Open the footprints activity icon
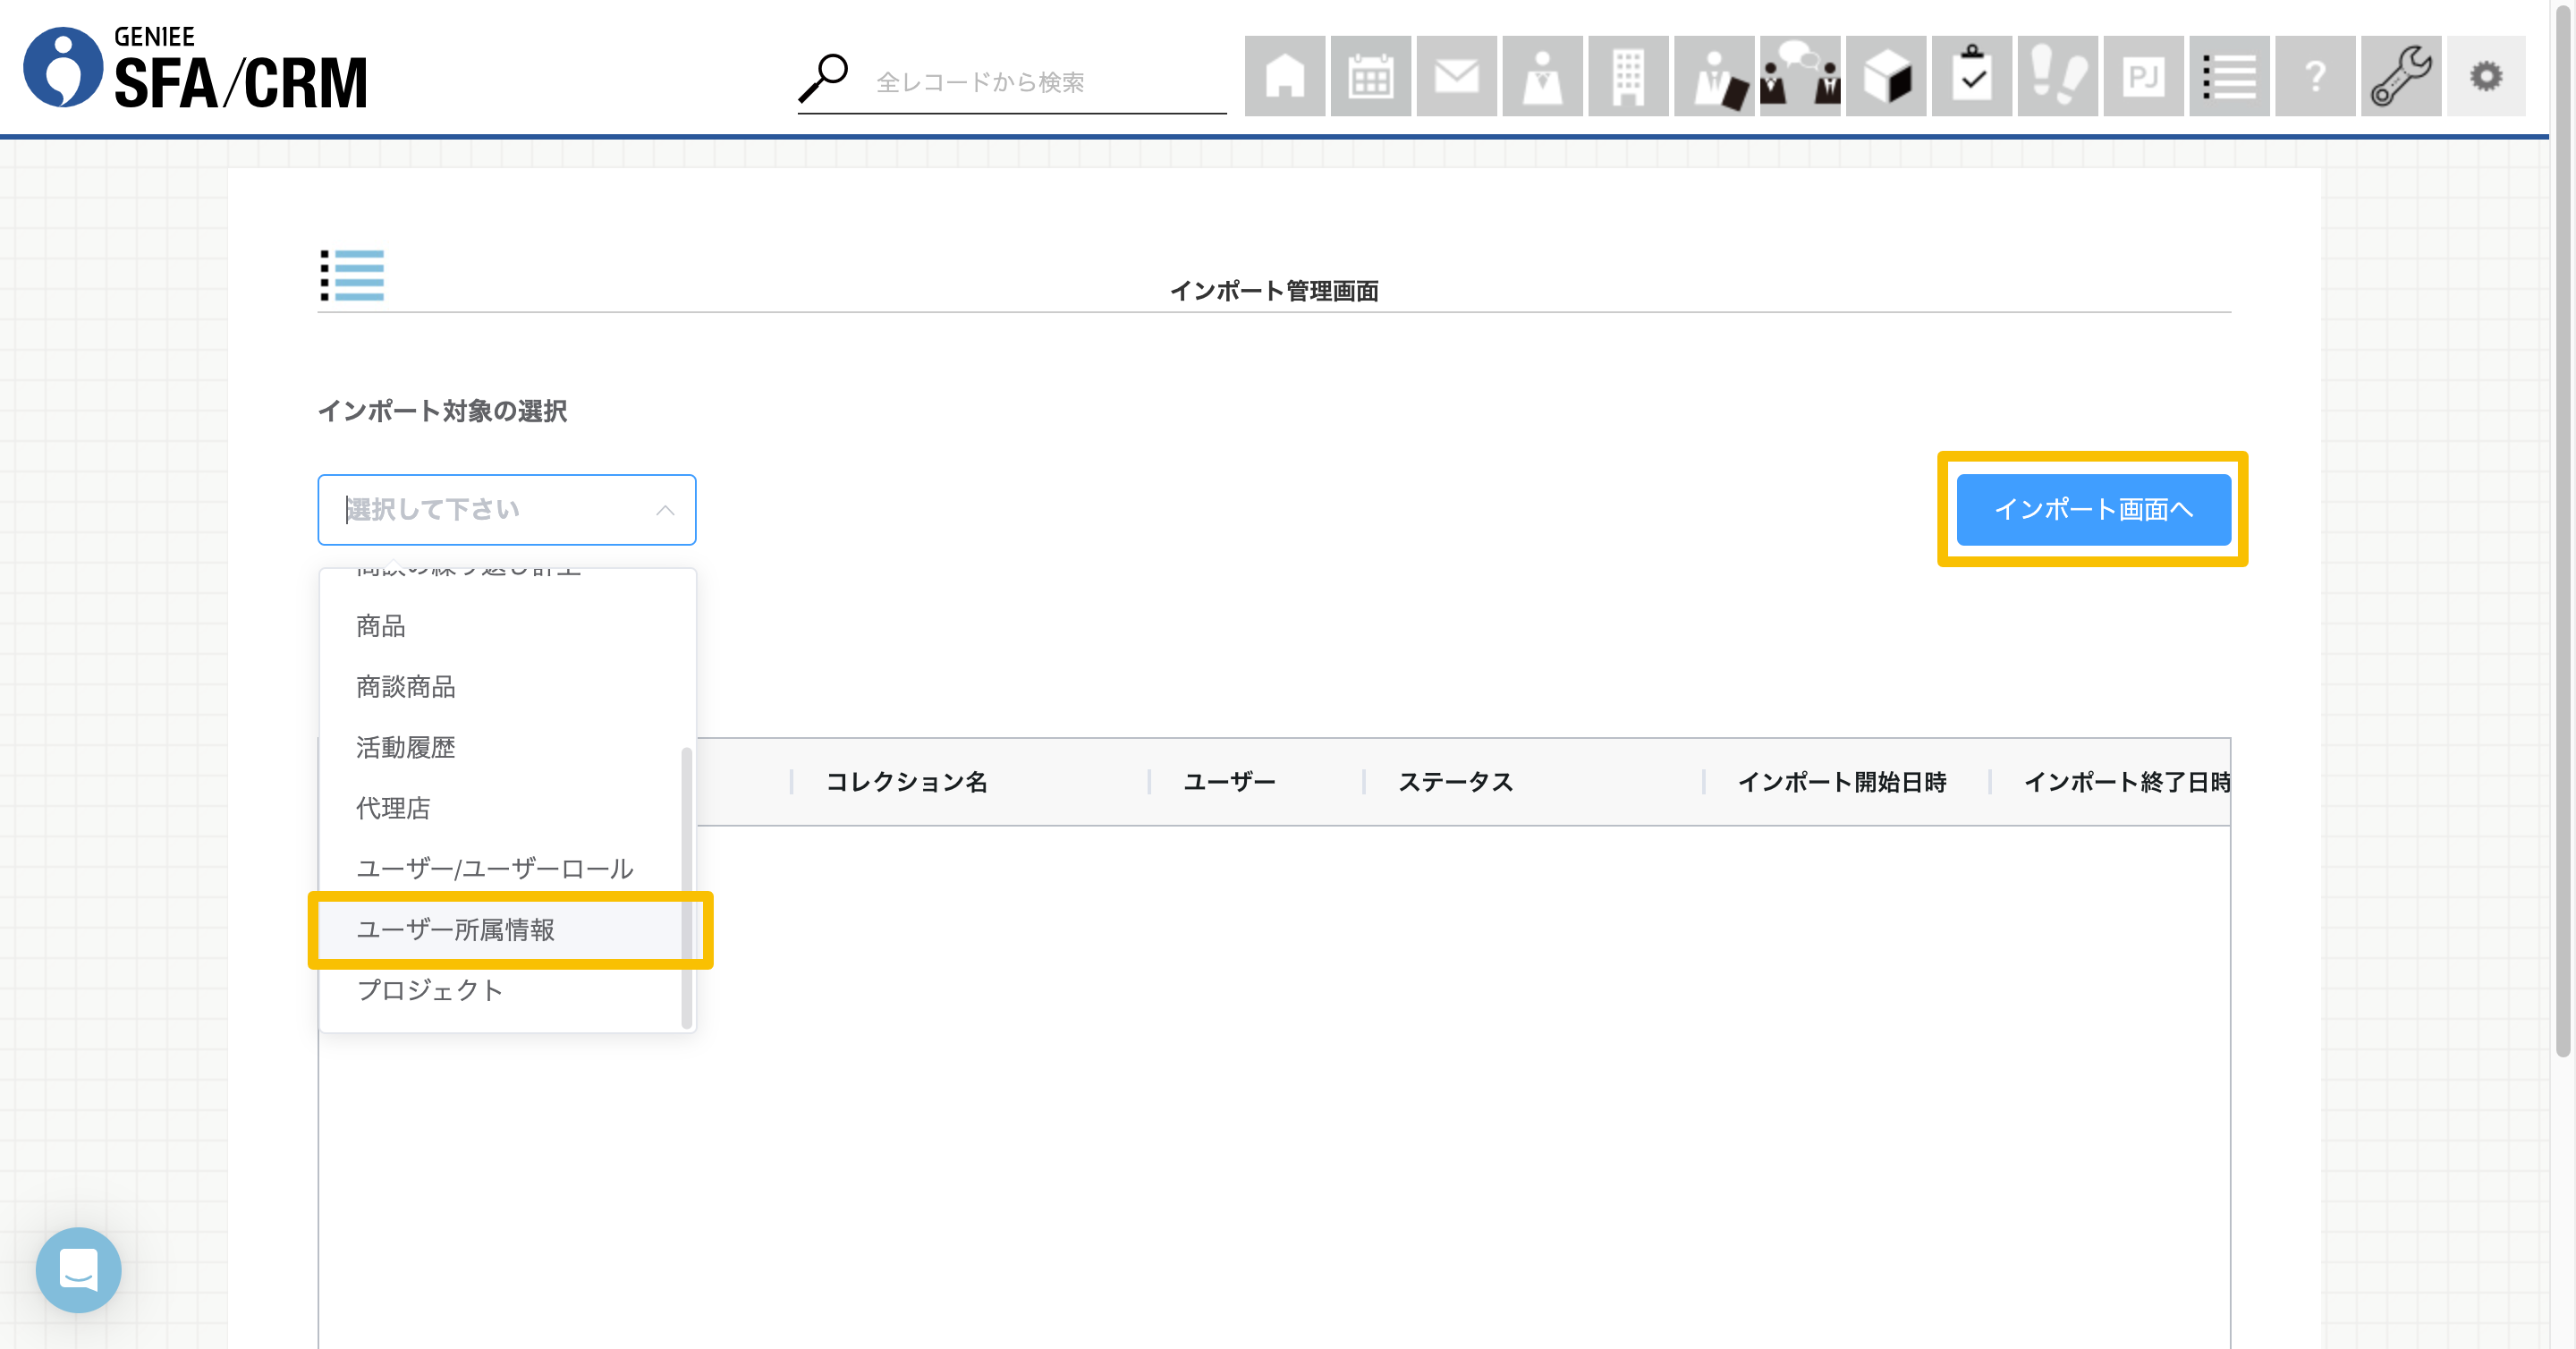Screen dimensions: 2576x1349 click(x=2058, y=76)
